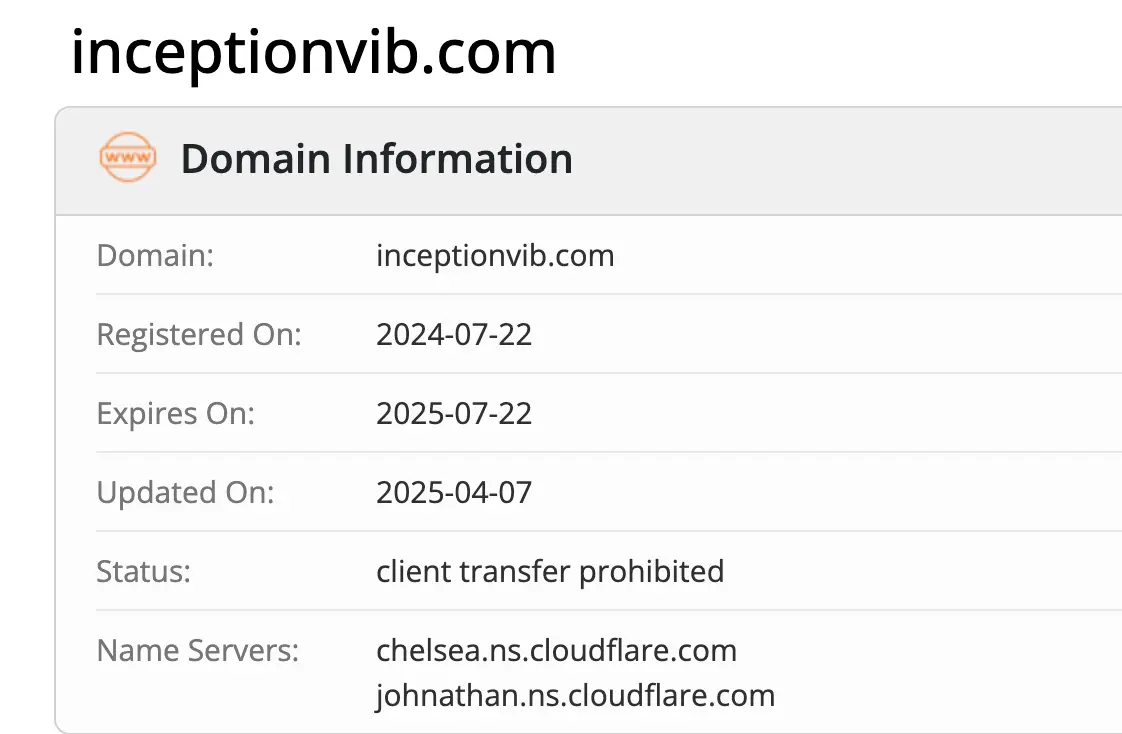Click the Status: field label
This screenshot has width=1122, height=734.
click(x=143, y=571)
